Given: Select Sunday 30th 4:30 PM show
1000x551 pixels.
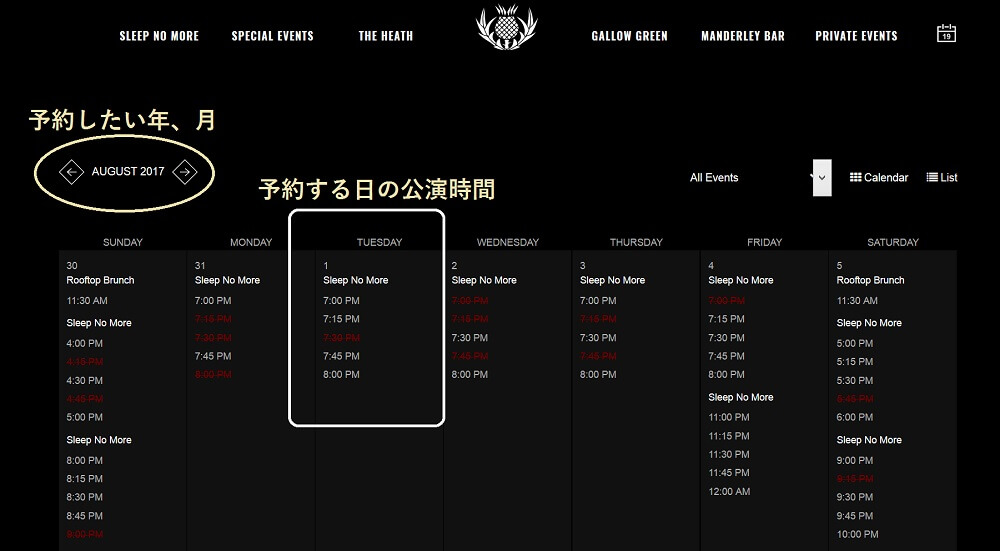Looking at the screenshot, I should pos(84,380).
